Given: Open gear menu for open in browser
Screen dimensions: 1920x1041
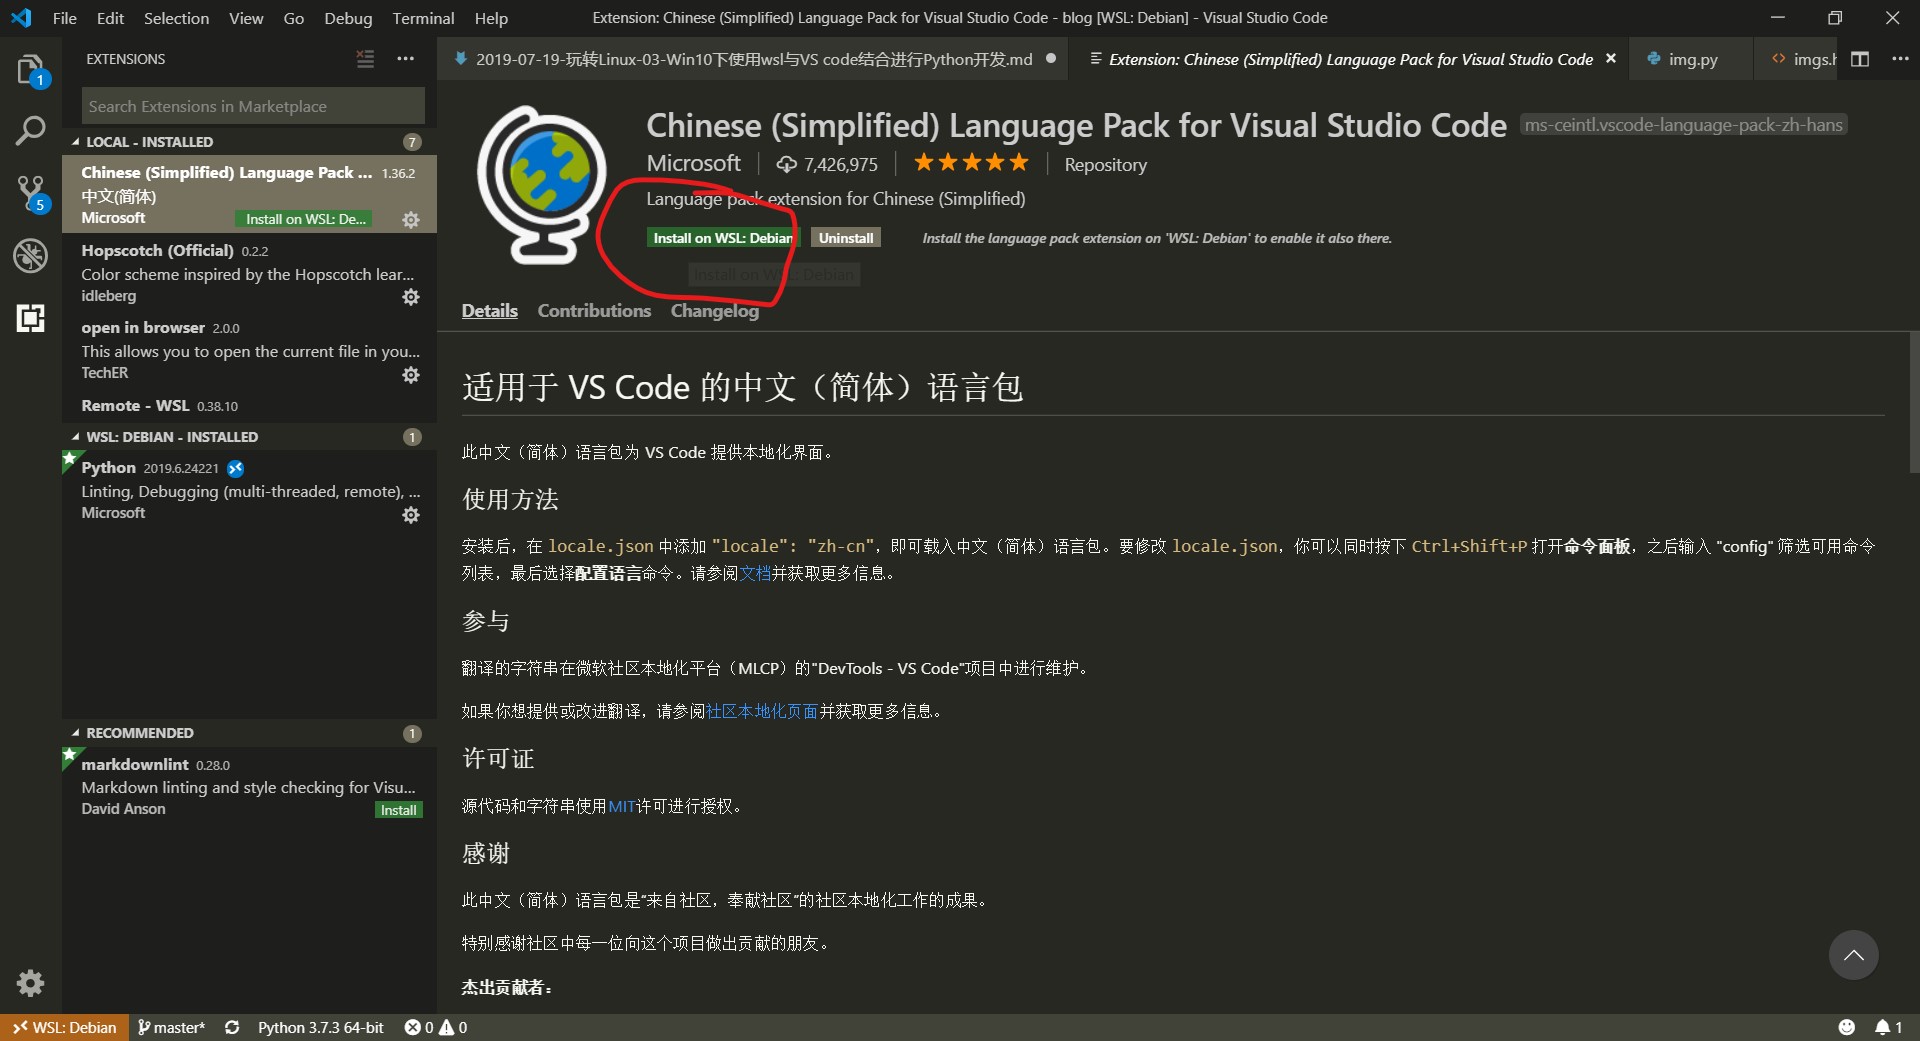Looking at the screenshot, I should 411,375.
